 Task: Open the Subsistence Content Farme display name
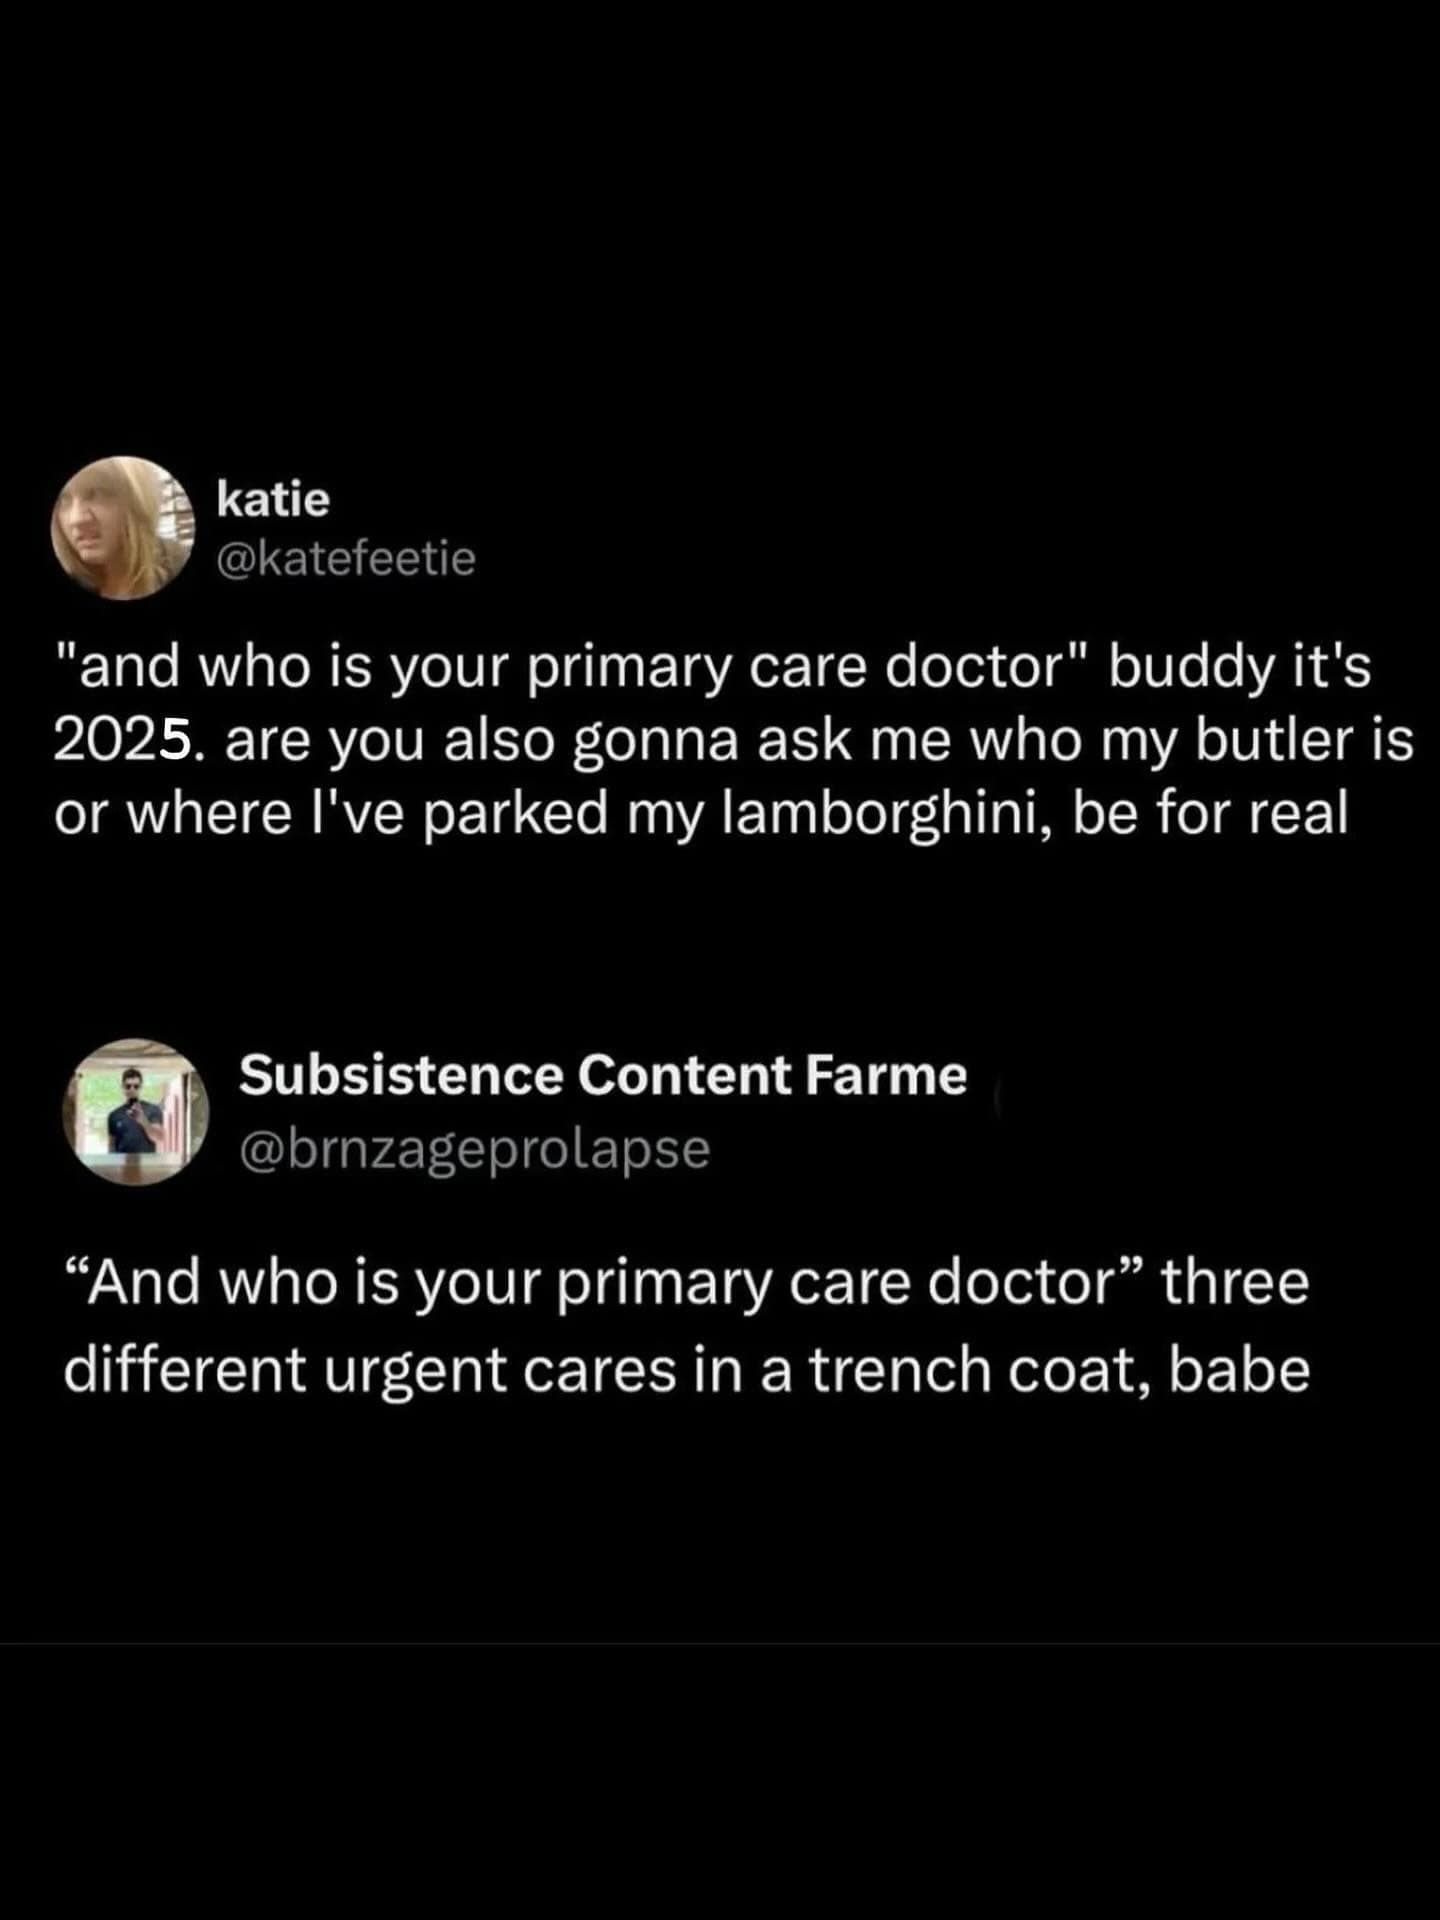(603, 1076)
